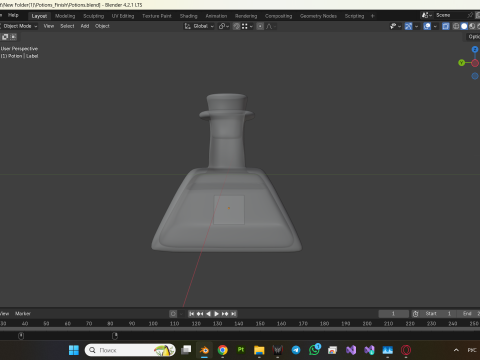Toggle snapping magnet icon
480x360 pixels.
click(236, 26)
